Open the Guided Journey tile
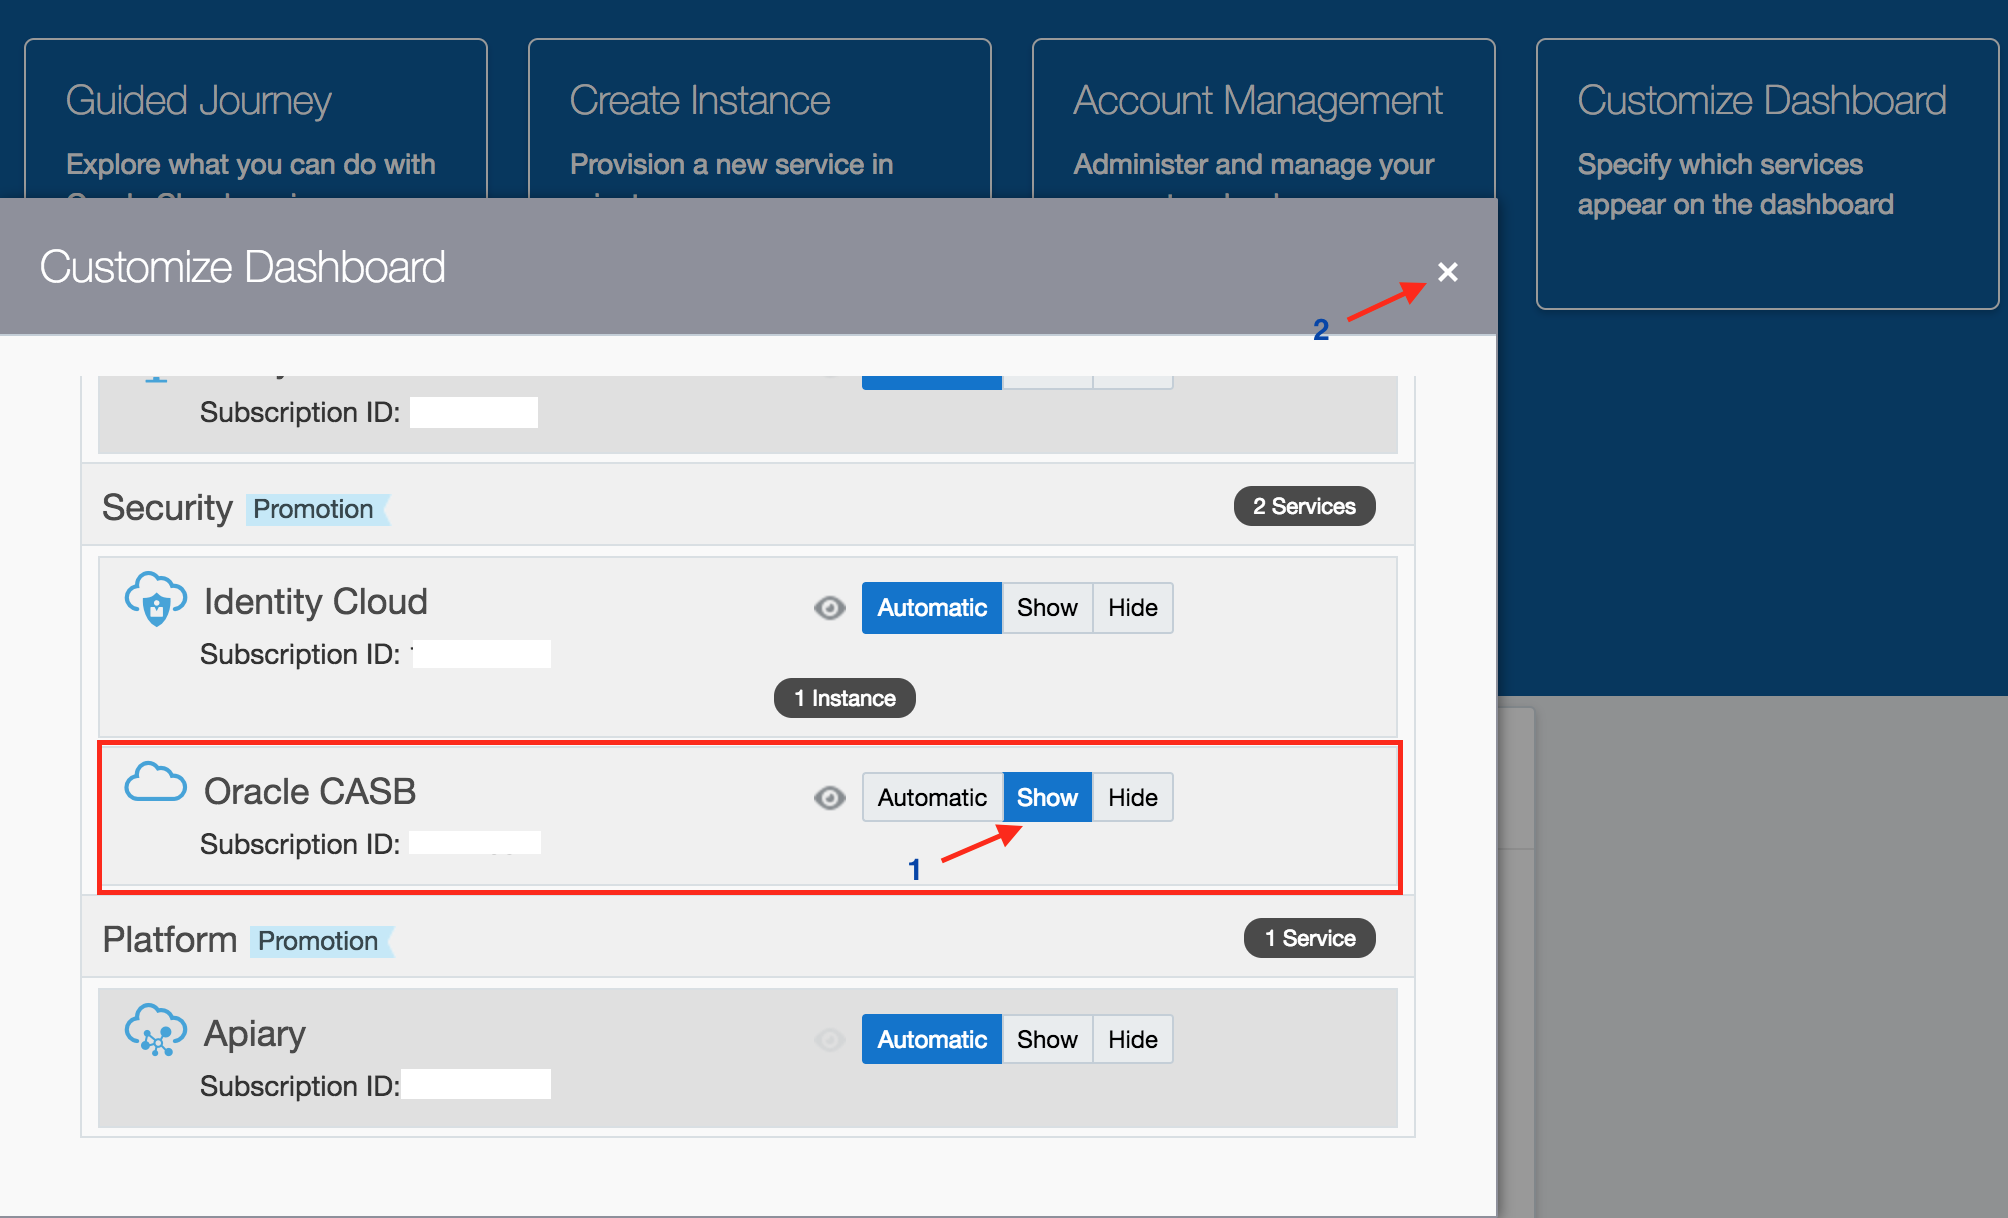Screen dimensions: 2008x1218 click(256, 118)
